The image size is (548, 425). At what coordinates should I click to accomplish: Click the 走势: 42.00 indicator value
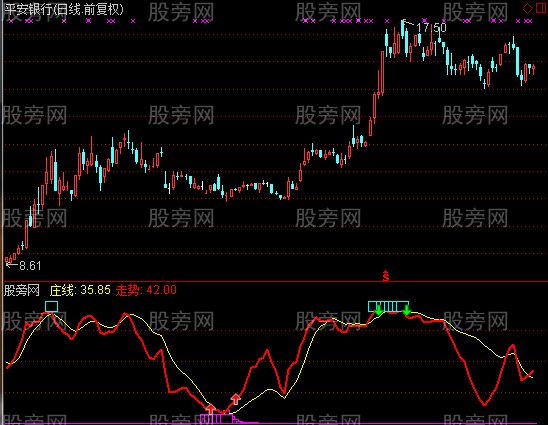[x=146, y=290]
